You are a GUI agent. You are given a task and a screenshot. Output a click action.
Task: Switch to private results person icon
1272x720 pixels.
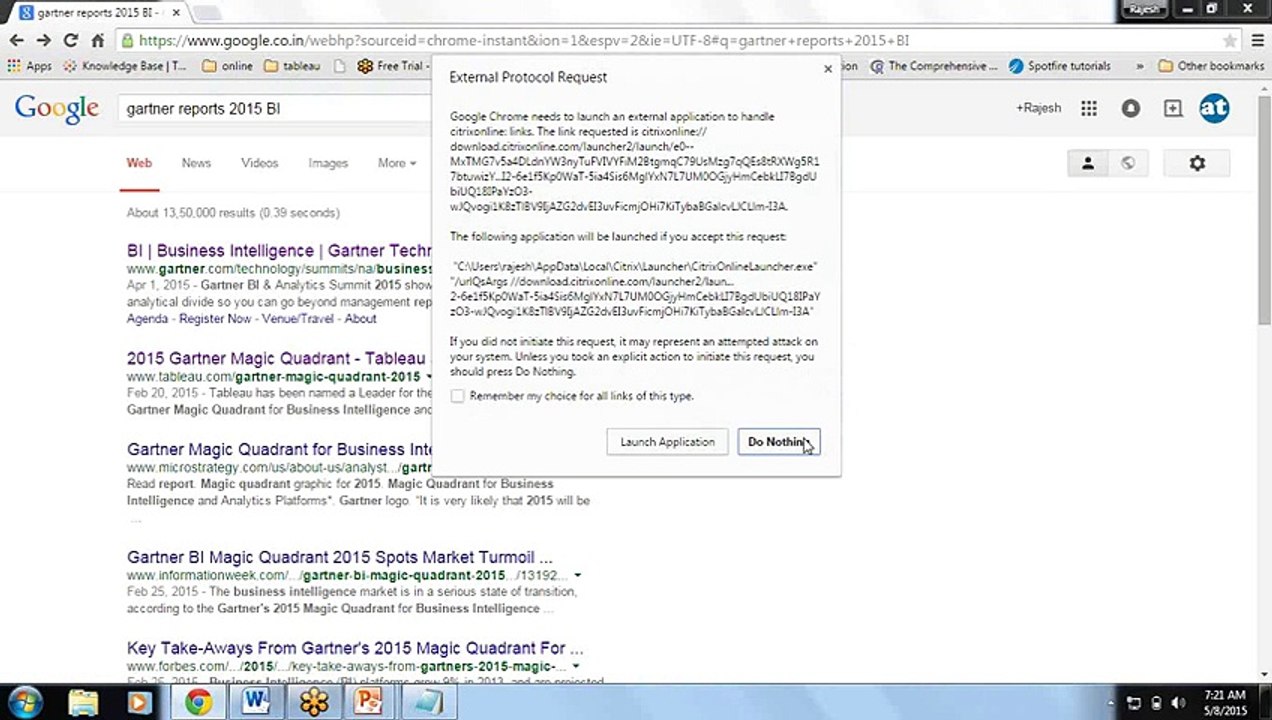tap(1088, 163)
